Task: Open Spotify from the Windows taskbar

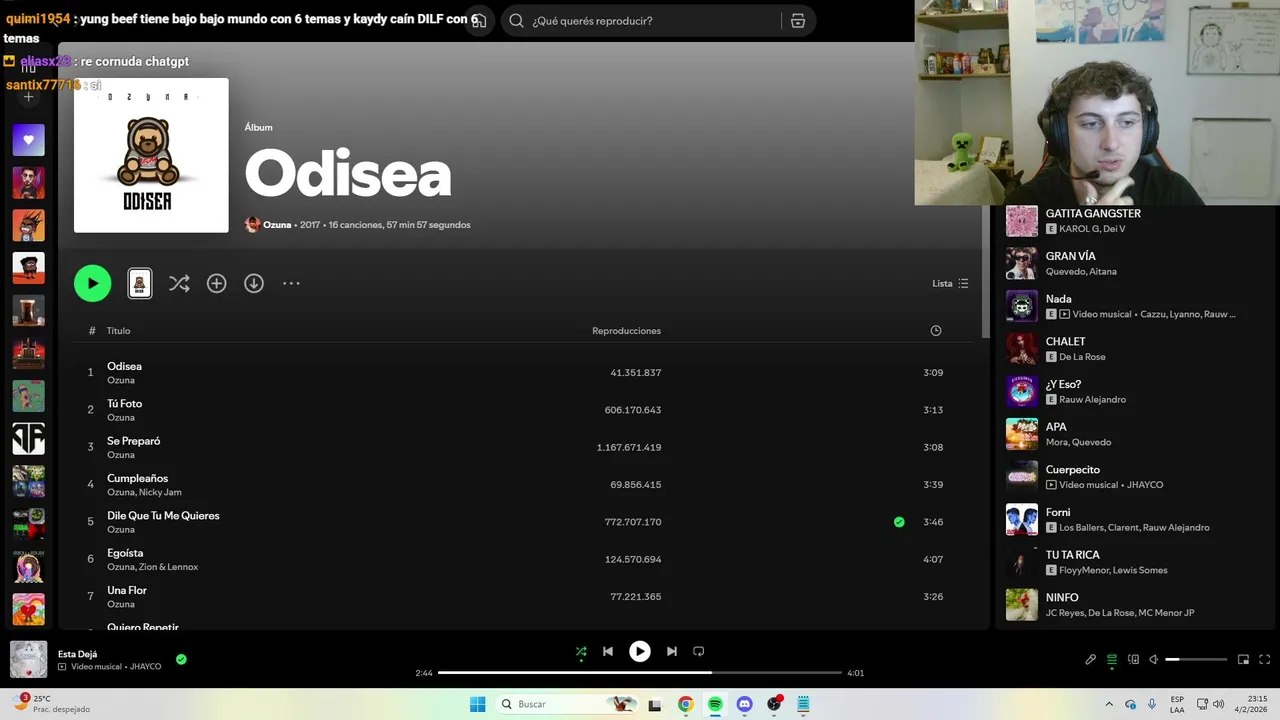Action: coord(715,704)
